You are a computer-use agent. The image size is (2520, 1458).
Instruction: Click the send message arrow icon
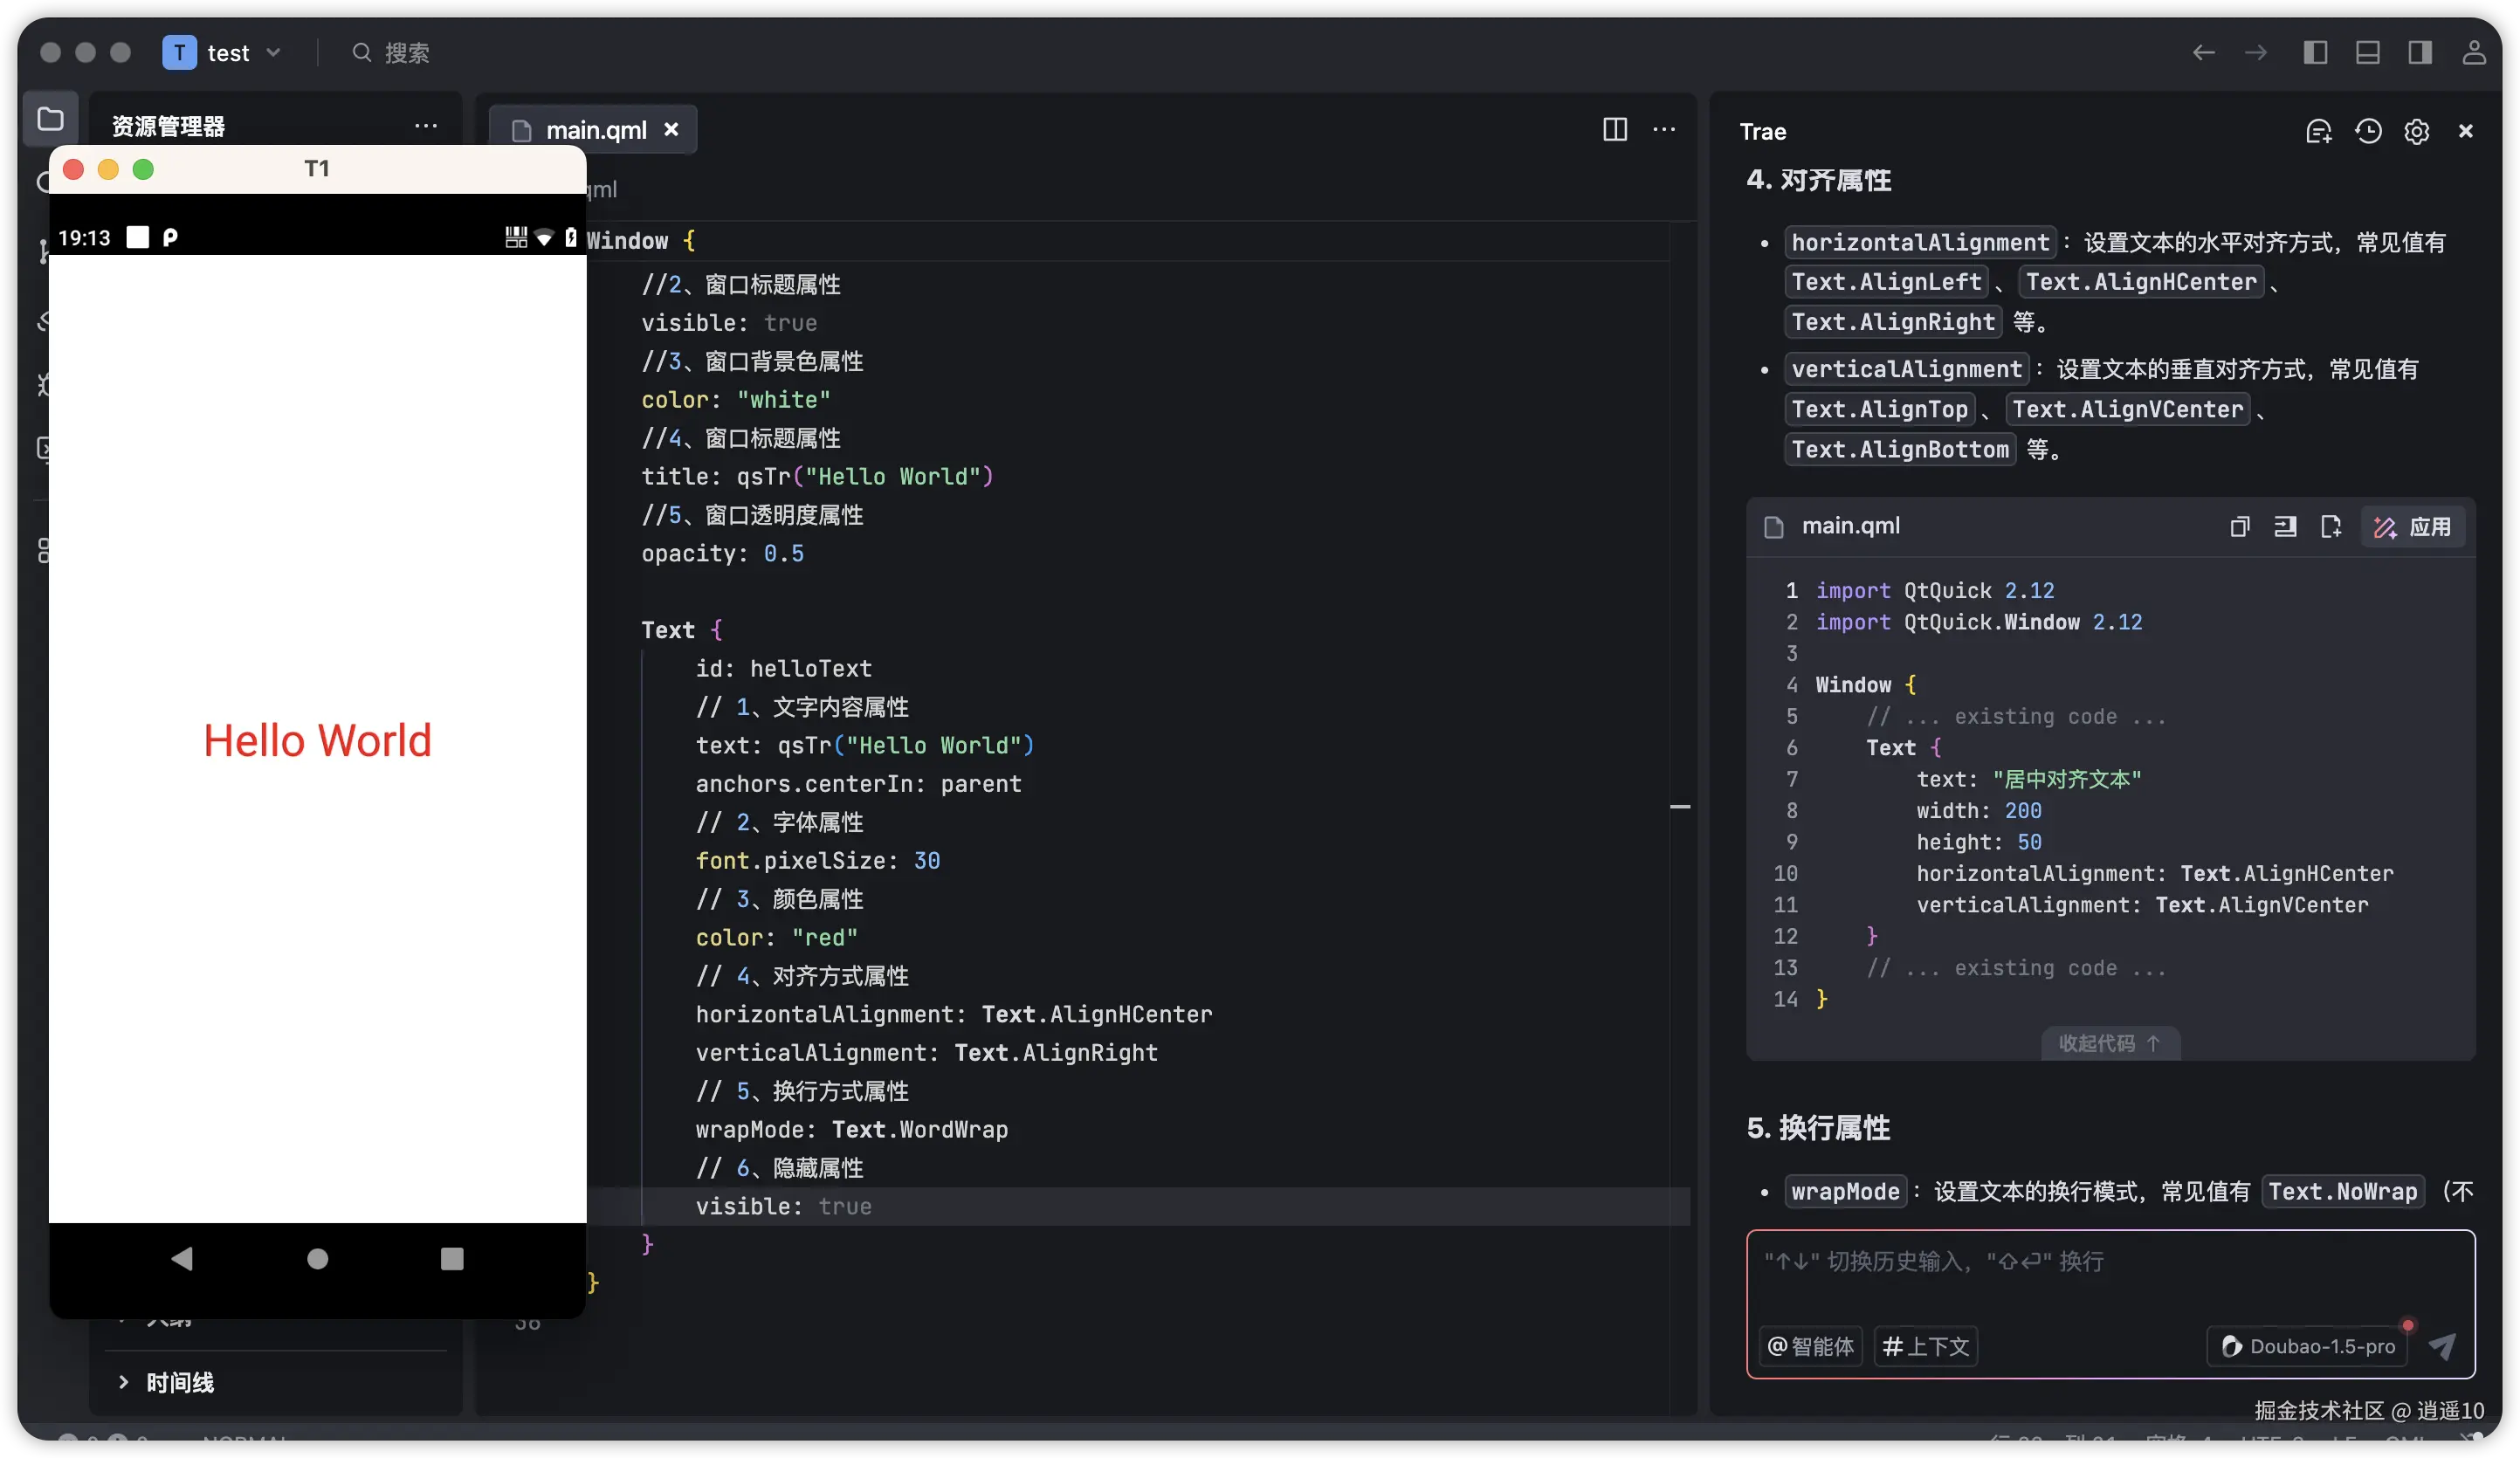click(x=2441, y=1346)
